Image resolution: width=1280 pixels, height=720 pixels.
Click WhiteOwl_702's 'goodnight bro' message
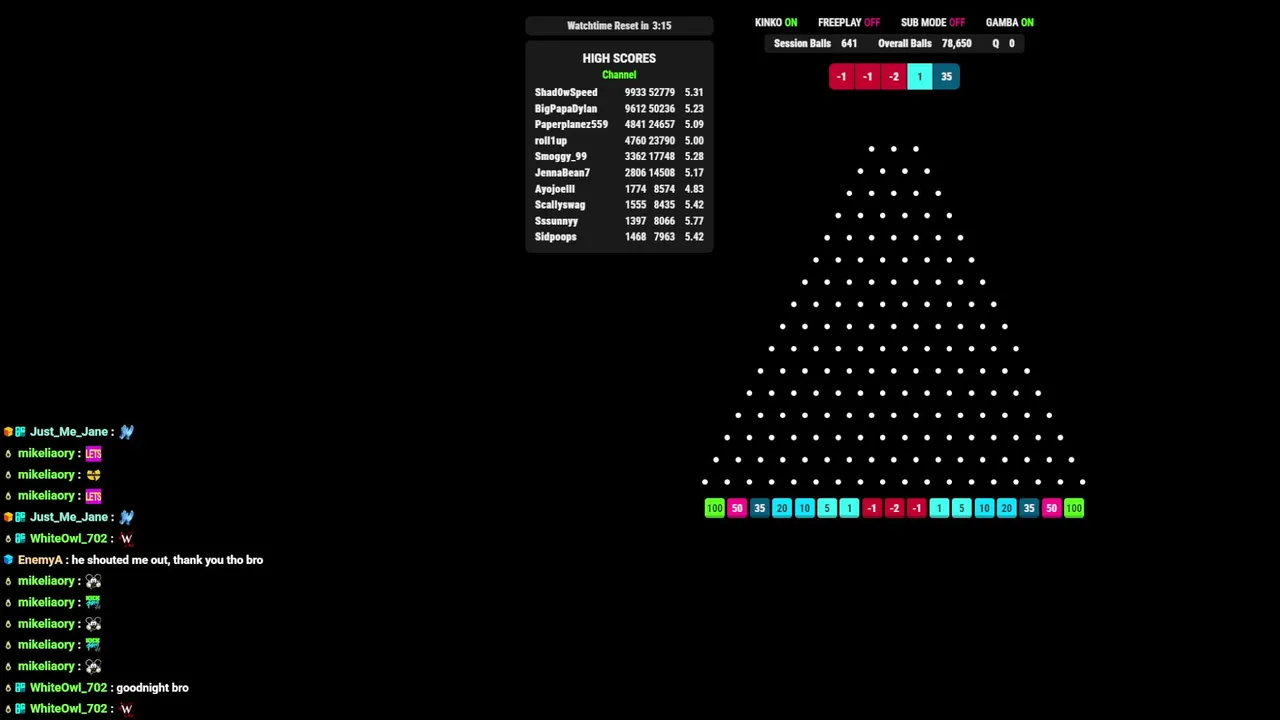point(152,688)
